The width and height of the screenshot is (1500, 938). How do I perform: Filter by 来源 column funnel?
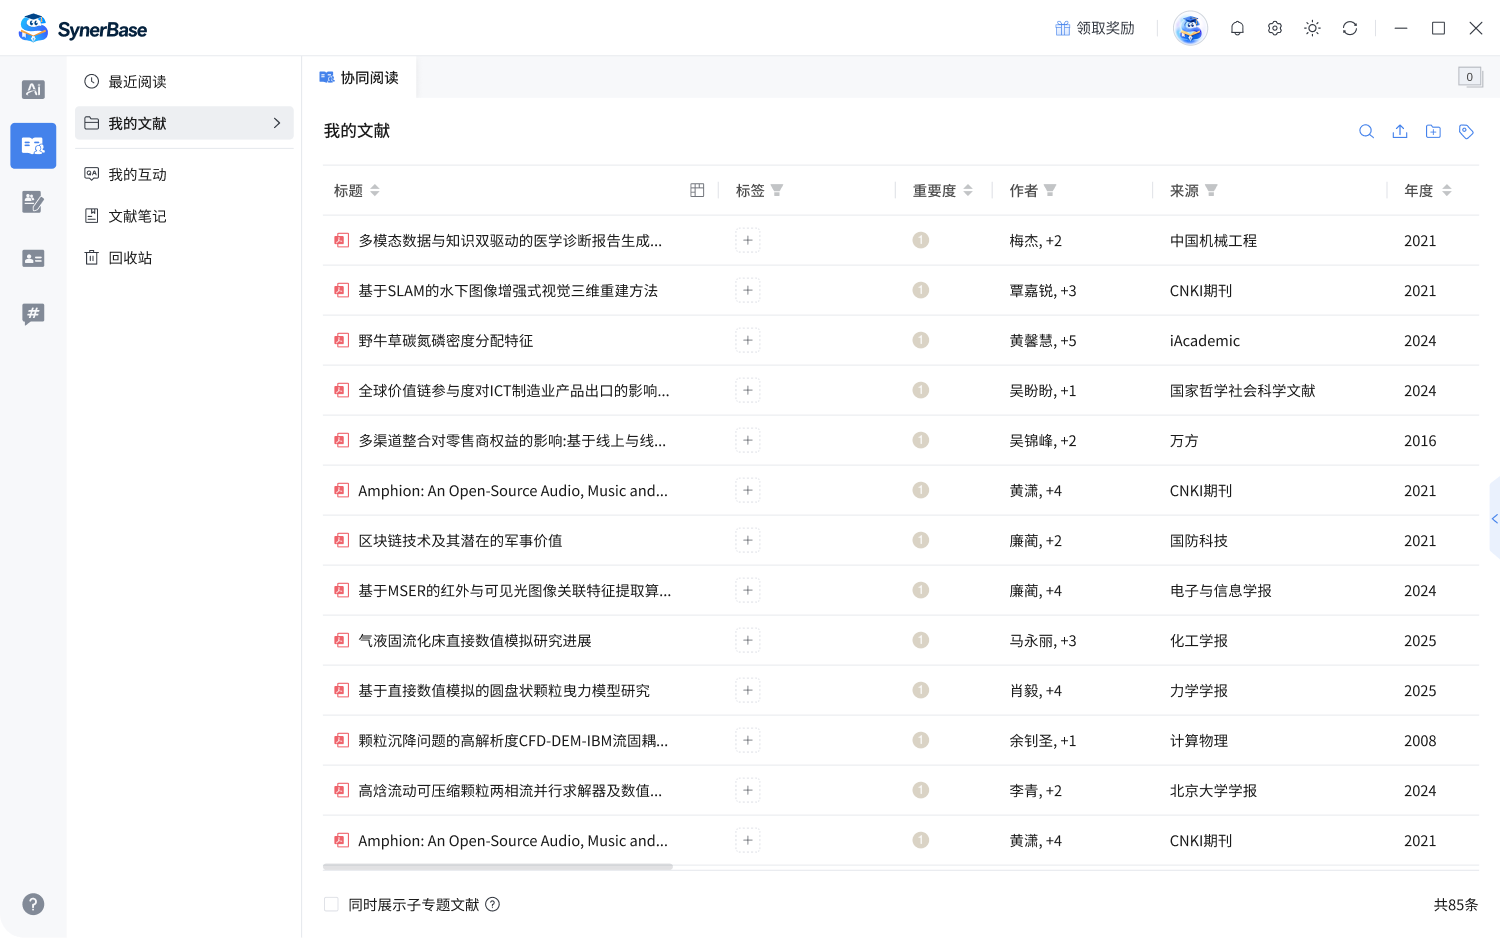pos(1211,190)
